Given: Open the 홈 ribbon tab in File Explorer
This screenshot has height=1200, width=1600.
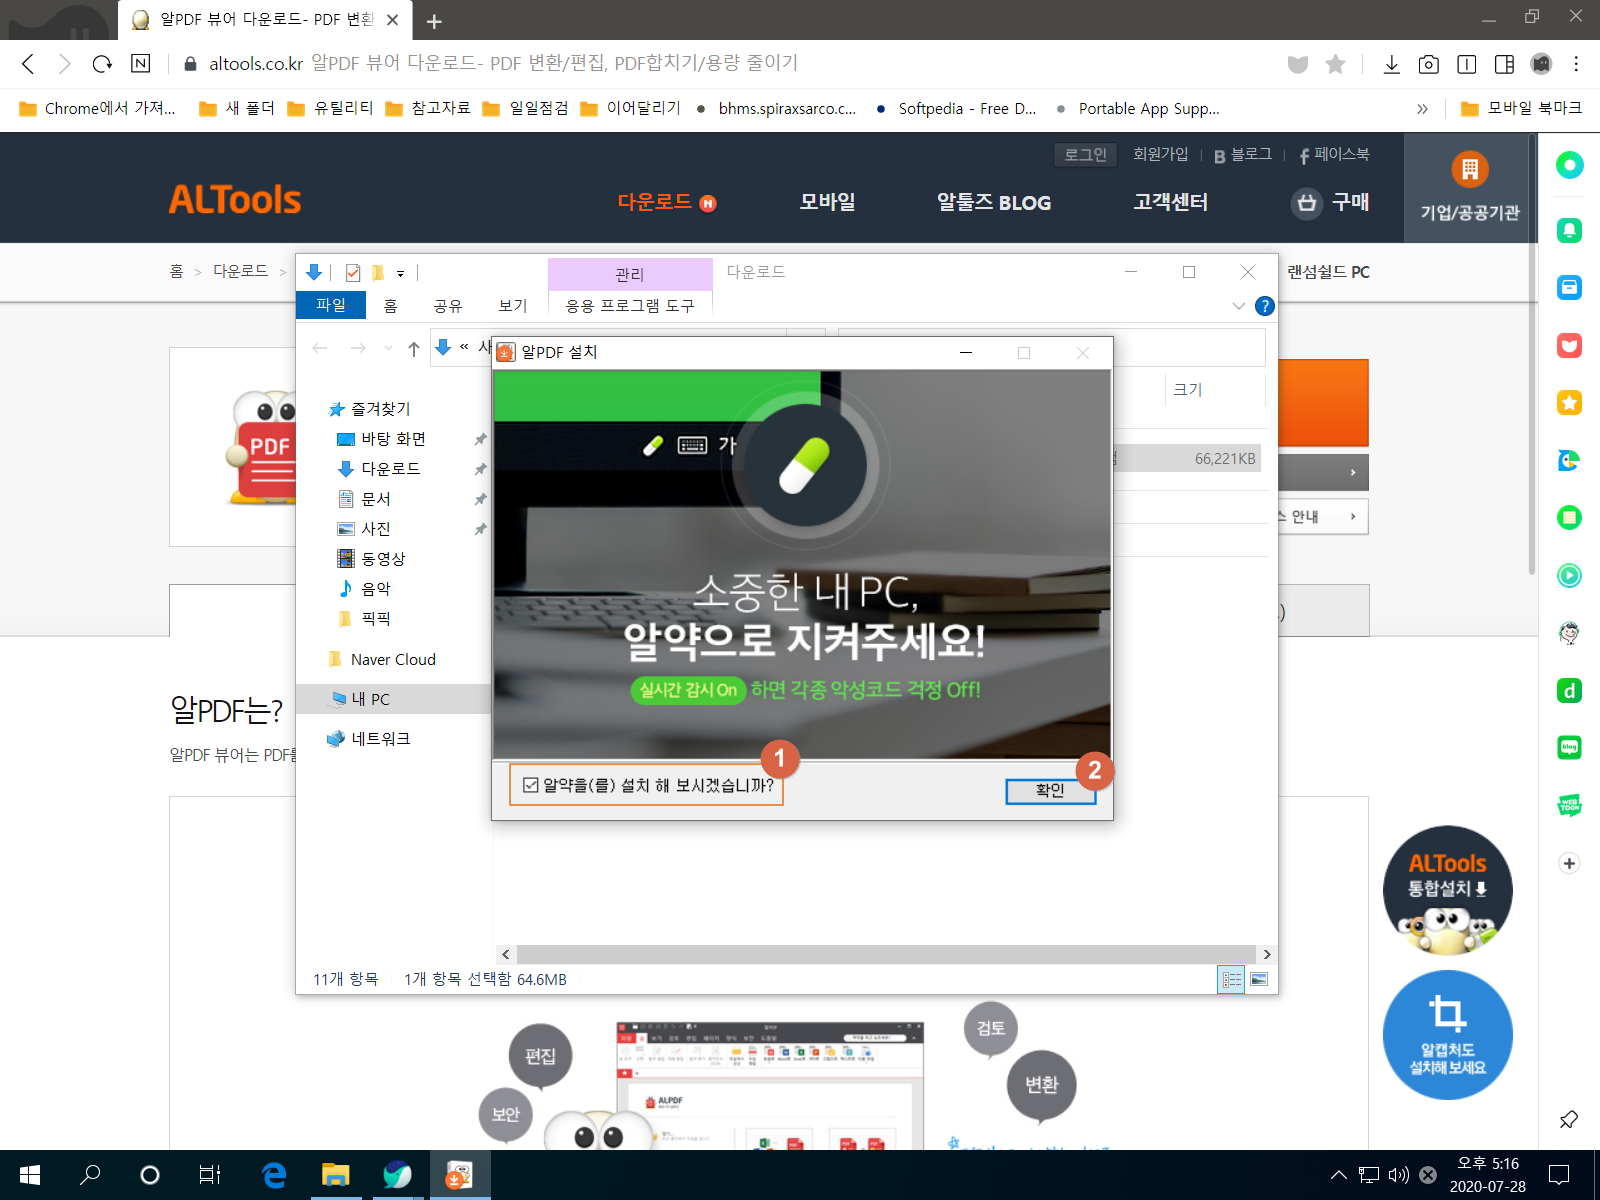Looking at the screenshot, I should click(390, 306).
